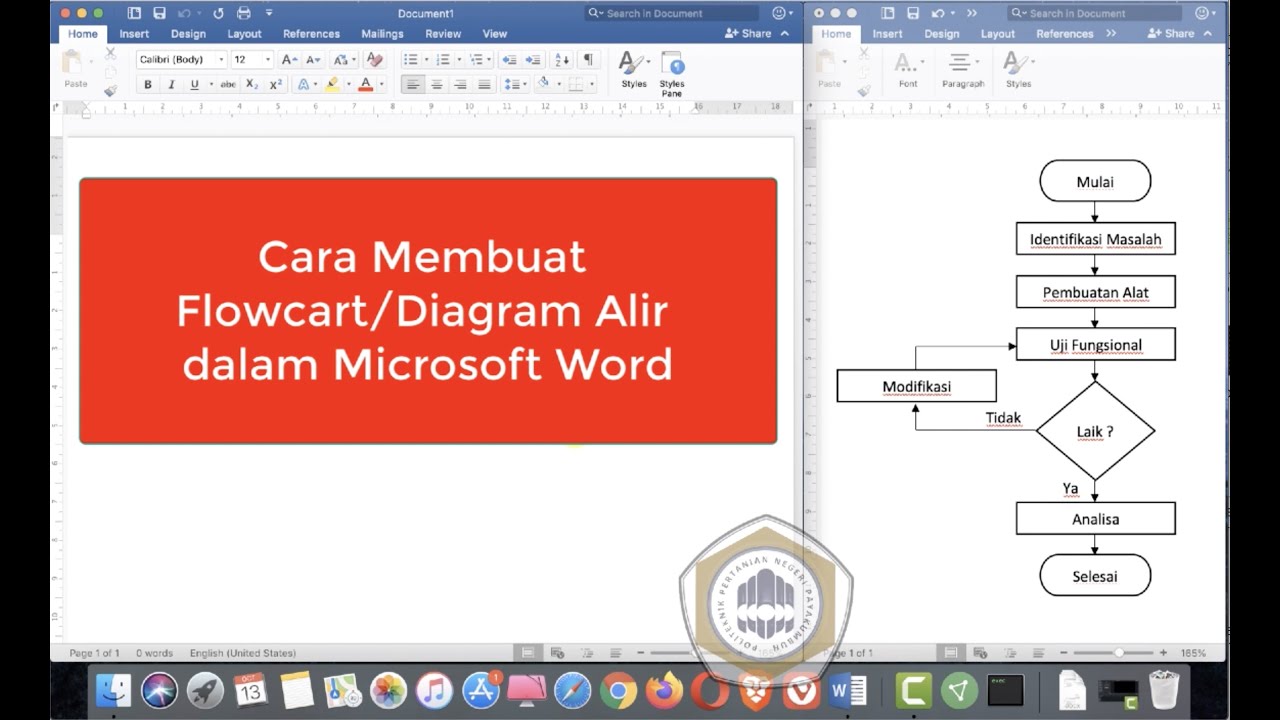Open Finder from the Dock
Viewport: 1280px width, 720px height.
click(113, 691)
